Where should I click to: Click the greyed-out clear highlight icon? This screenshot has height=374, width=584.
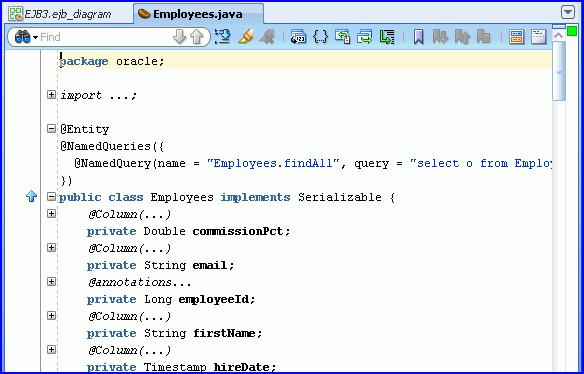[267, 37]
